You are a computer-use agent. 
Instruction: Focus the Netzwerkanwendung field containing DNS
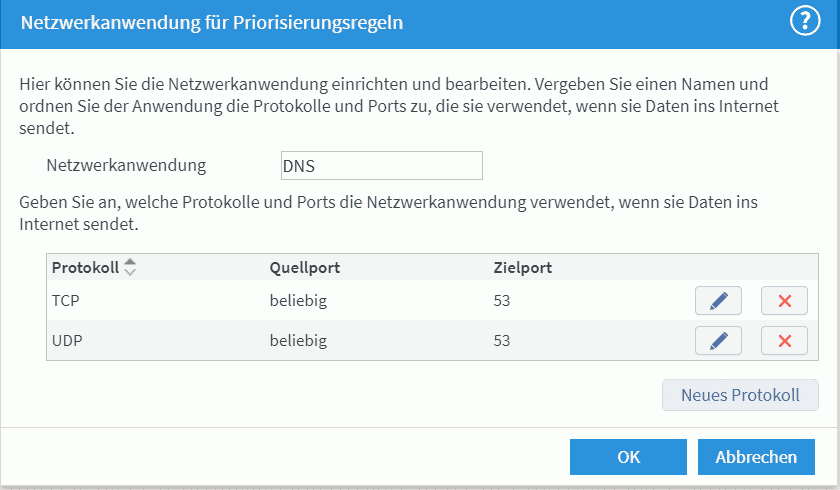pos(382,165)
